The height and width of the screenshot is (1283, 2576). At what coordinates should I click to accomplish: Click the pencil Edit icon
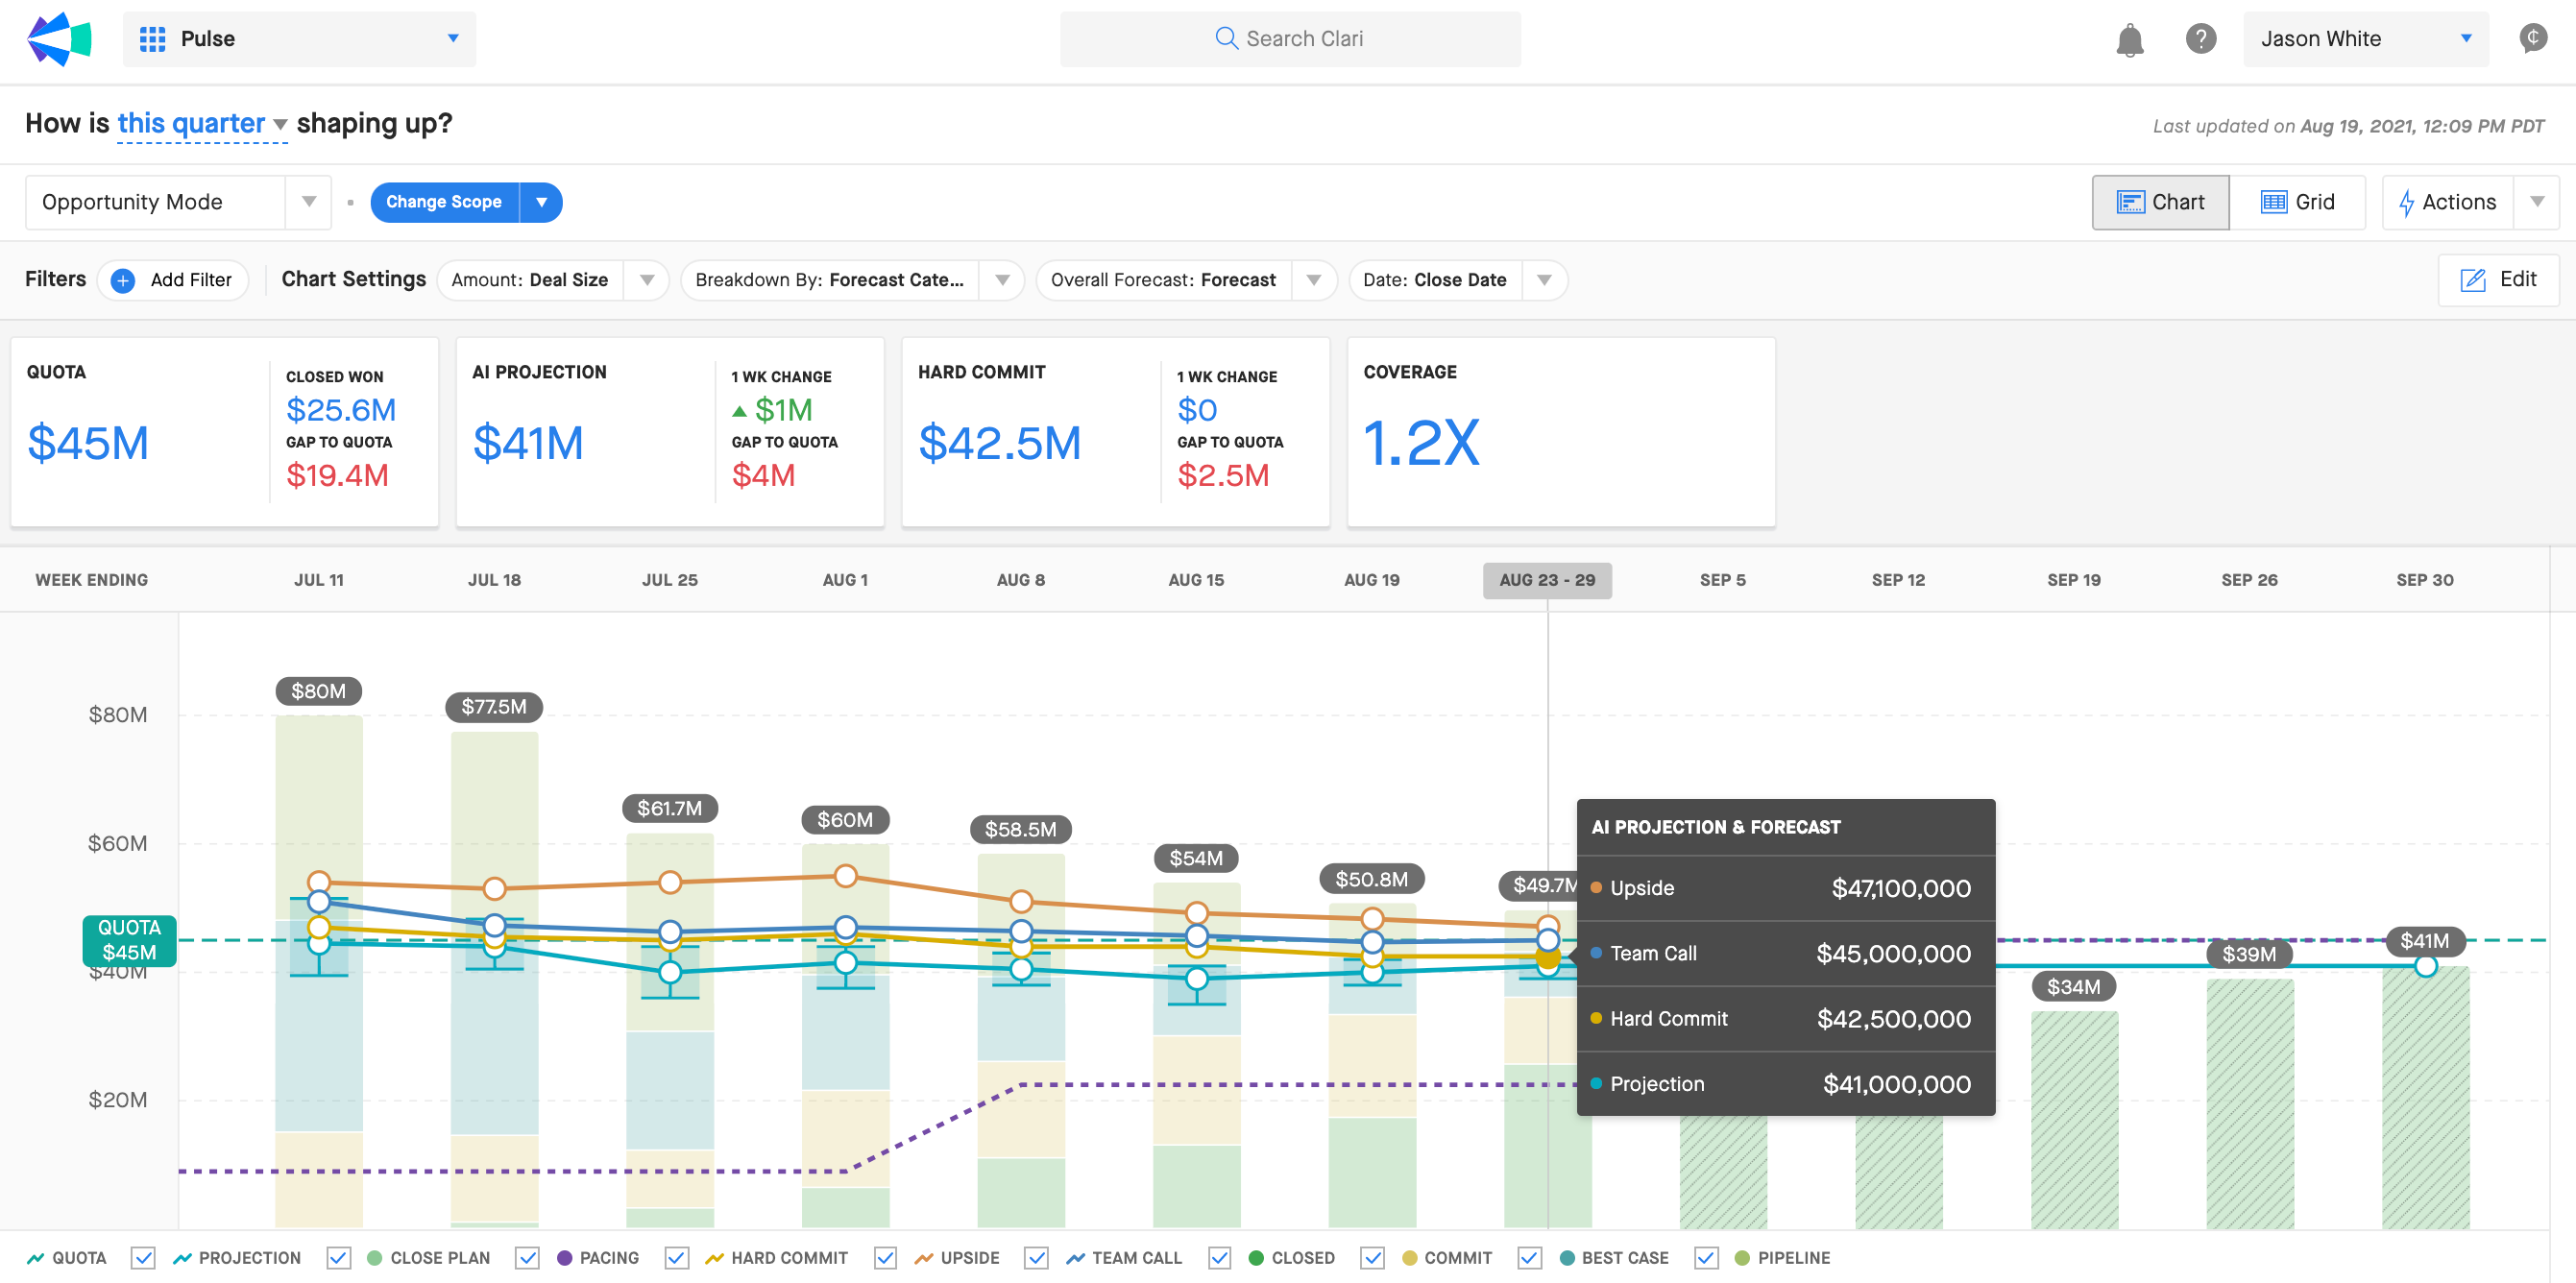click(x=2472, y=280)
